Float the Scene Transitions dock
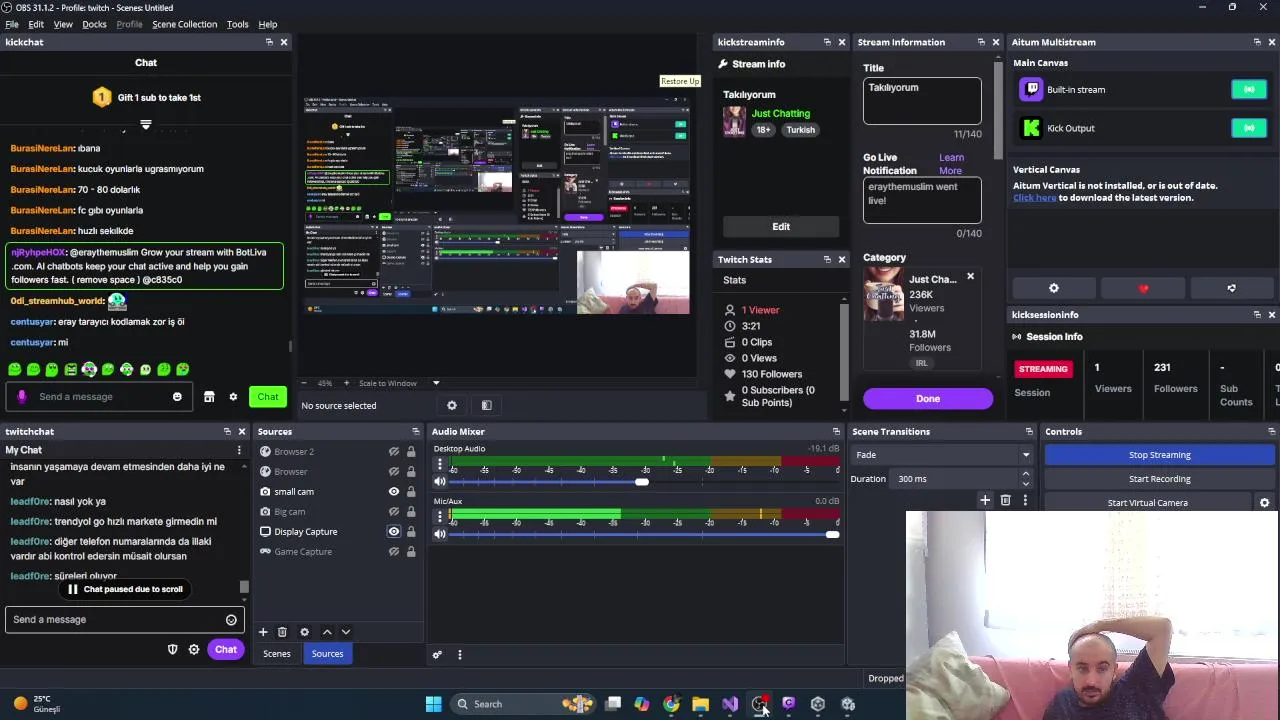The height and width of the screenshot is (720, 1280). pyautogui.click(x=1029, y=432)
